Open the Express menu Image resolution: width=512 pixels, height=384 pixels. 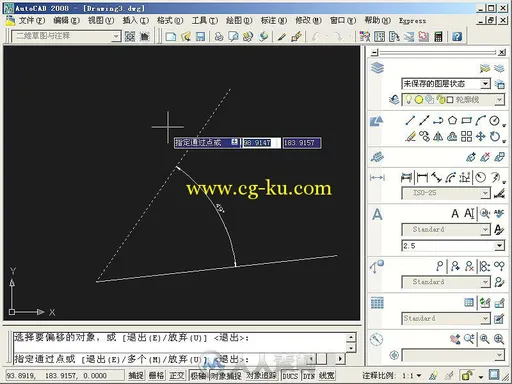pyautogui.click(x=412, y=21)
